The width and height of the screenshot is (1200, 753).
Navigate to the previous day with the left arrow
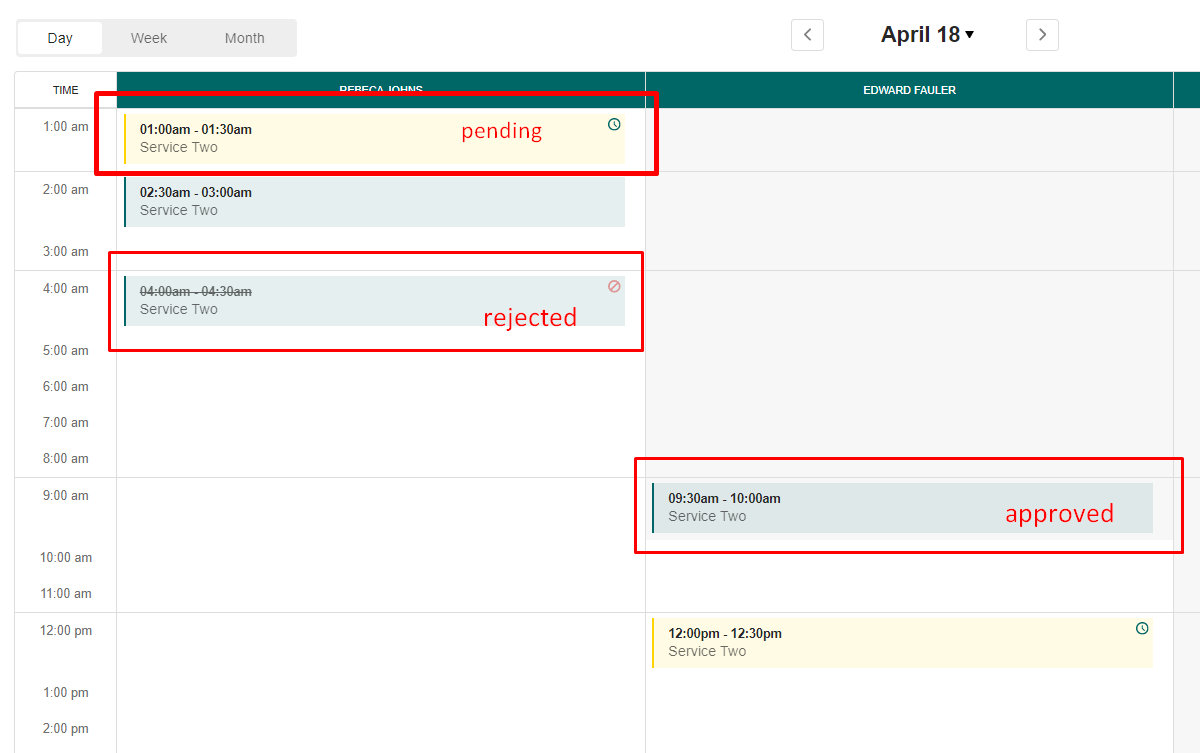pyautogui.click(x=807, y=34)
